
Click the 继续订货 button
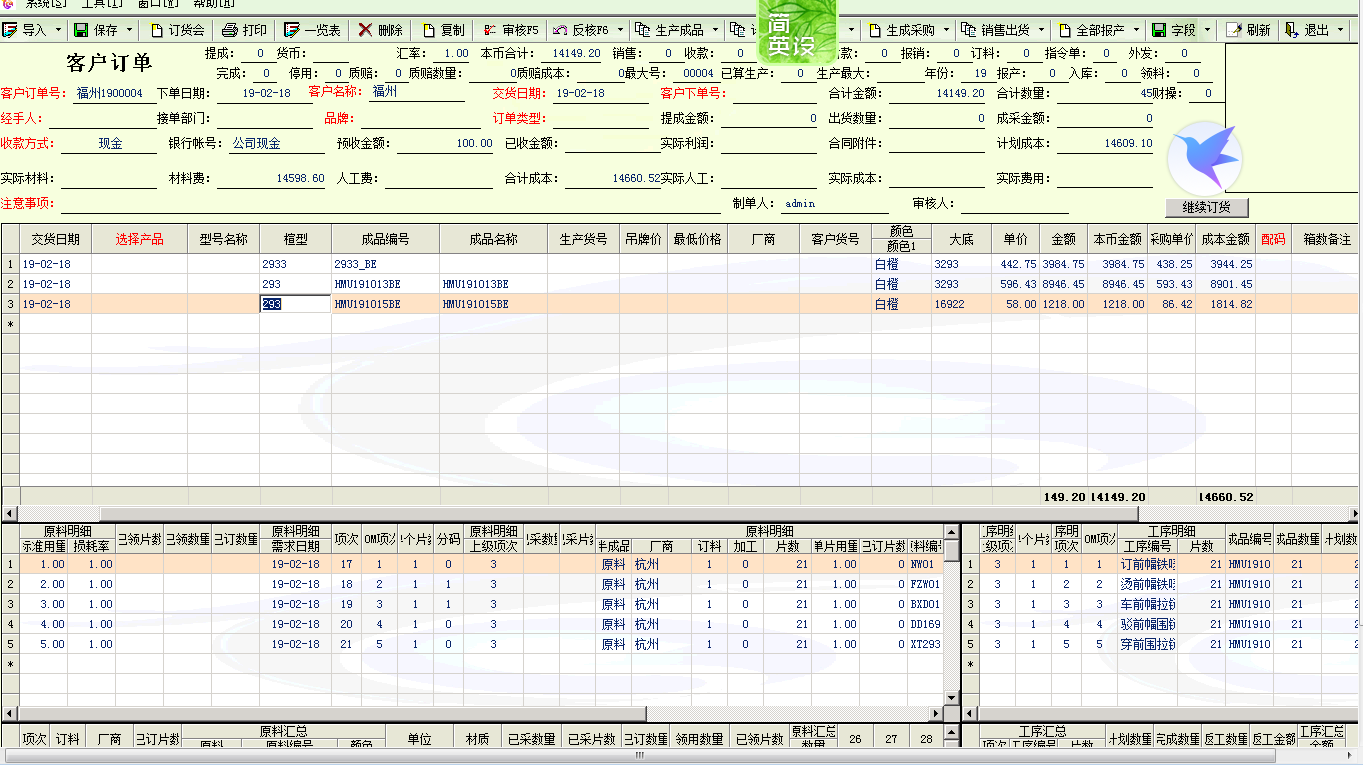(1207, 207)
